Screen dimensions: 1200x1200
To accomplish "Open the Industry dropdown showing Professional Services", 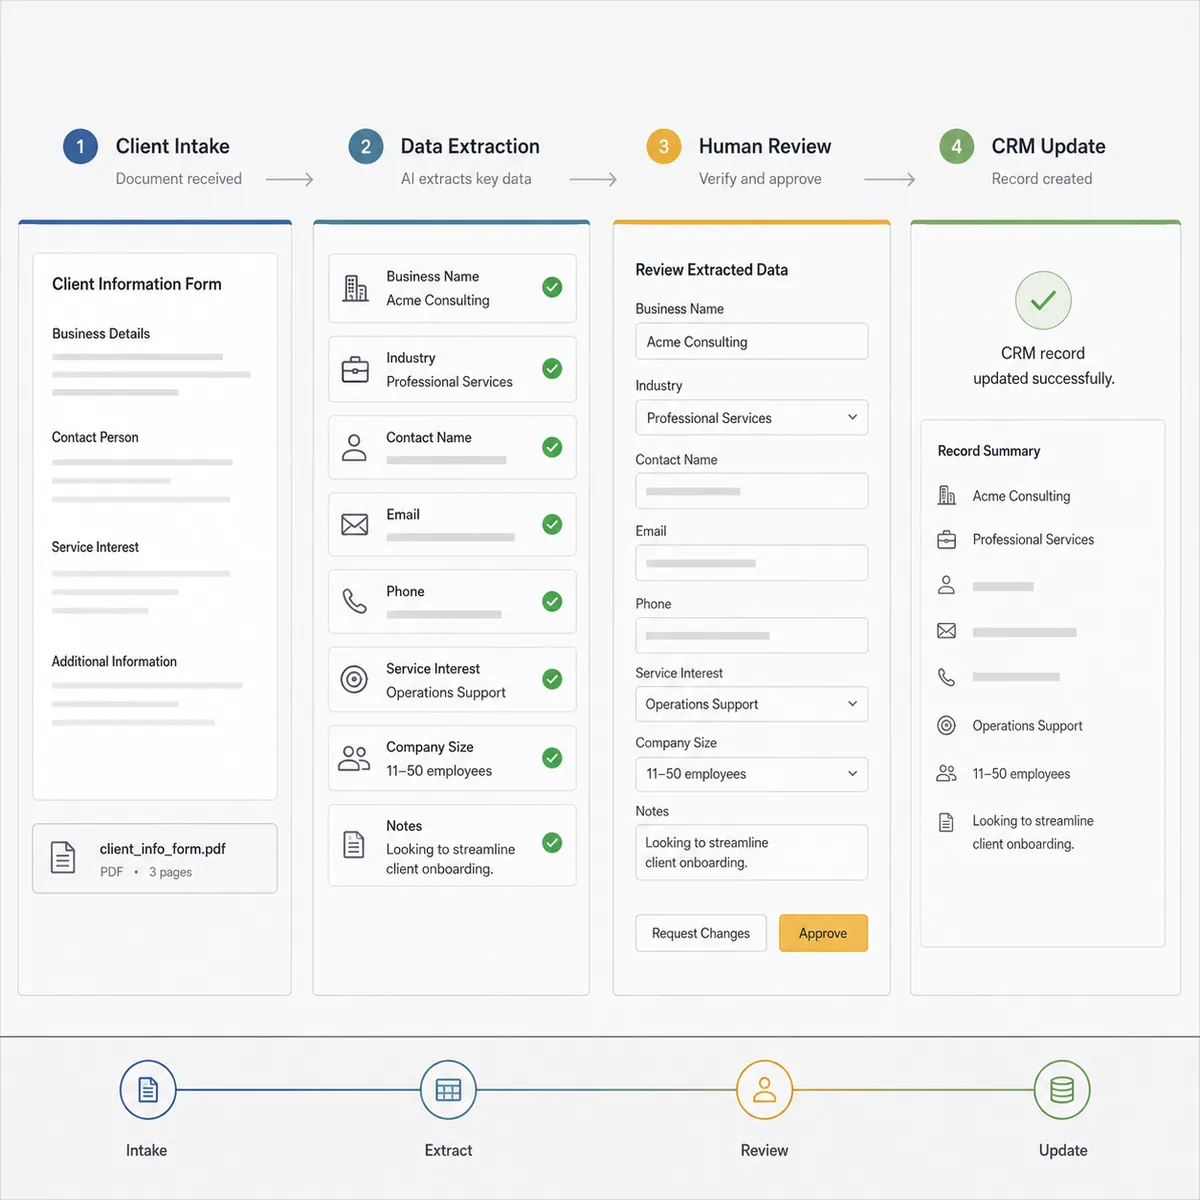I will pos(752,418).
